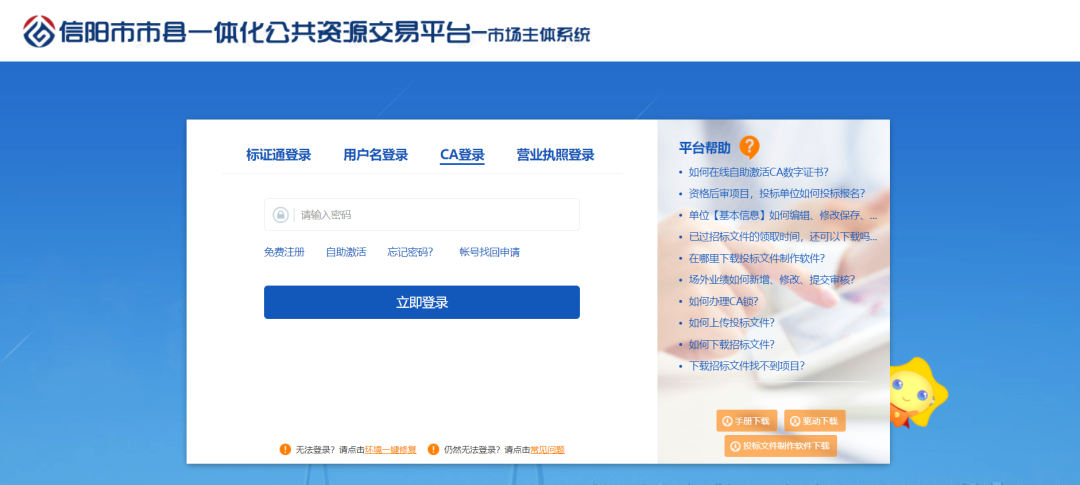Switch to the 标证通登录 tab
This screenshot has width=1080, height=485.
(278, 155)
